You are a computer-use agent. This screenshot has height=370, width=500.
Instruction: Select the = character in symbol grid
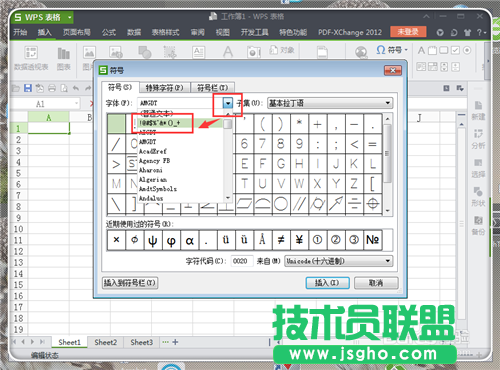tap(372, 144)
